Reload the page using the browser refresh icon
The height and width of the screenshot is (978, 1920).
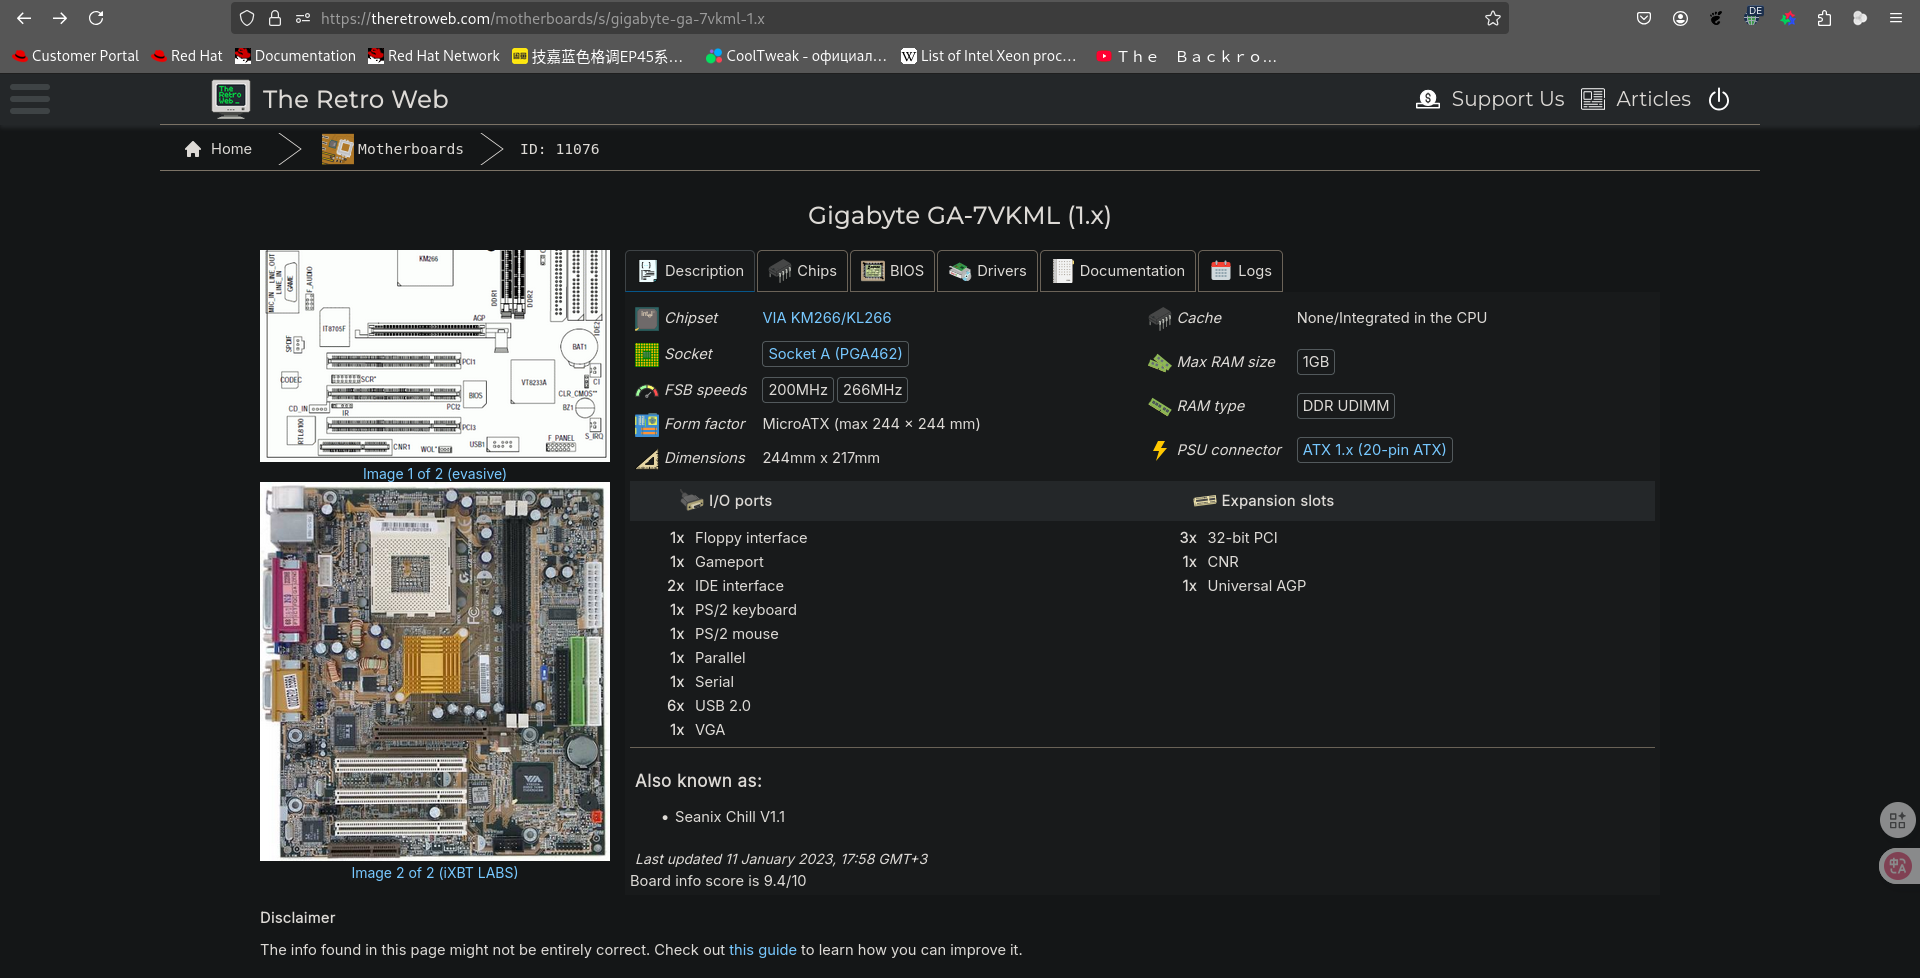tap(96, 18)
